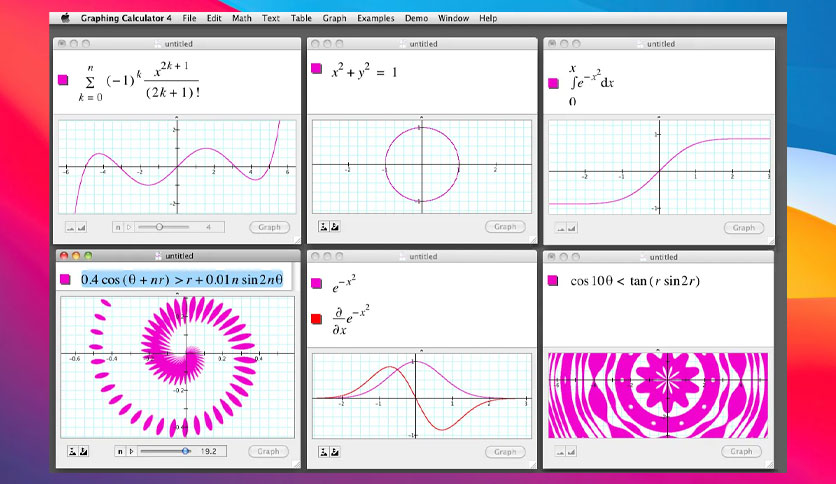Click zoom in icon in cos 10θ window
836x484 pixels.
(571, 452)
